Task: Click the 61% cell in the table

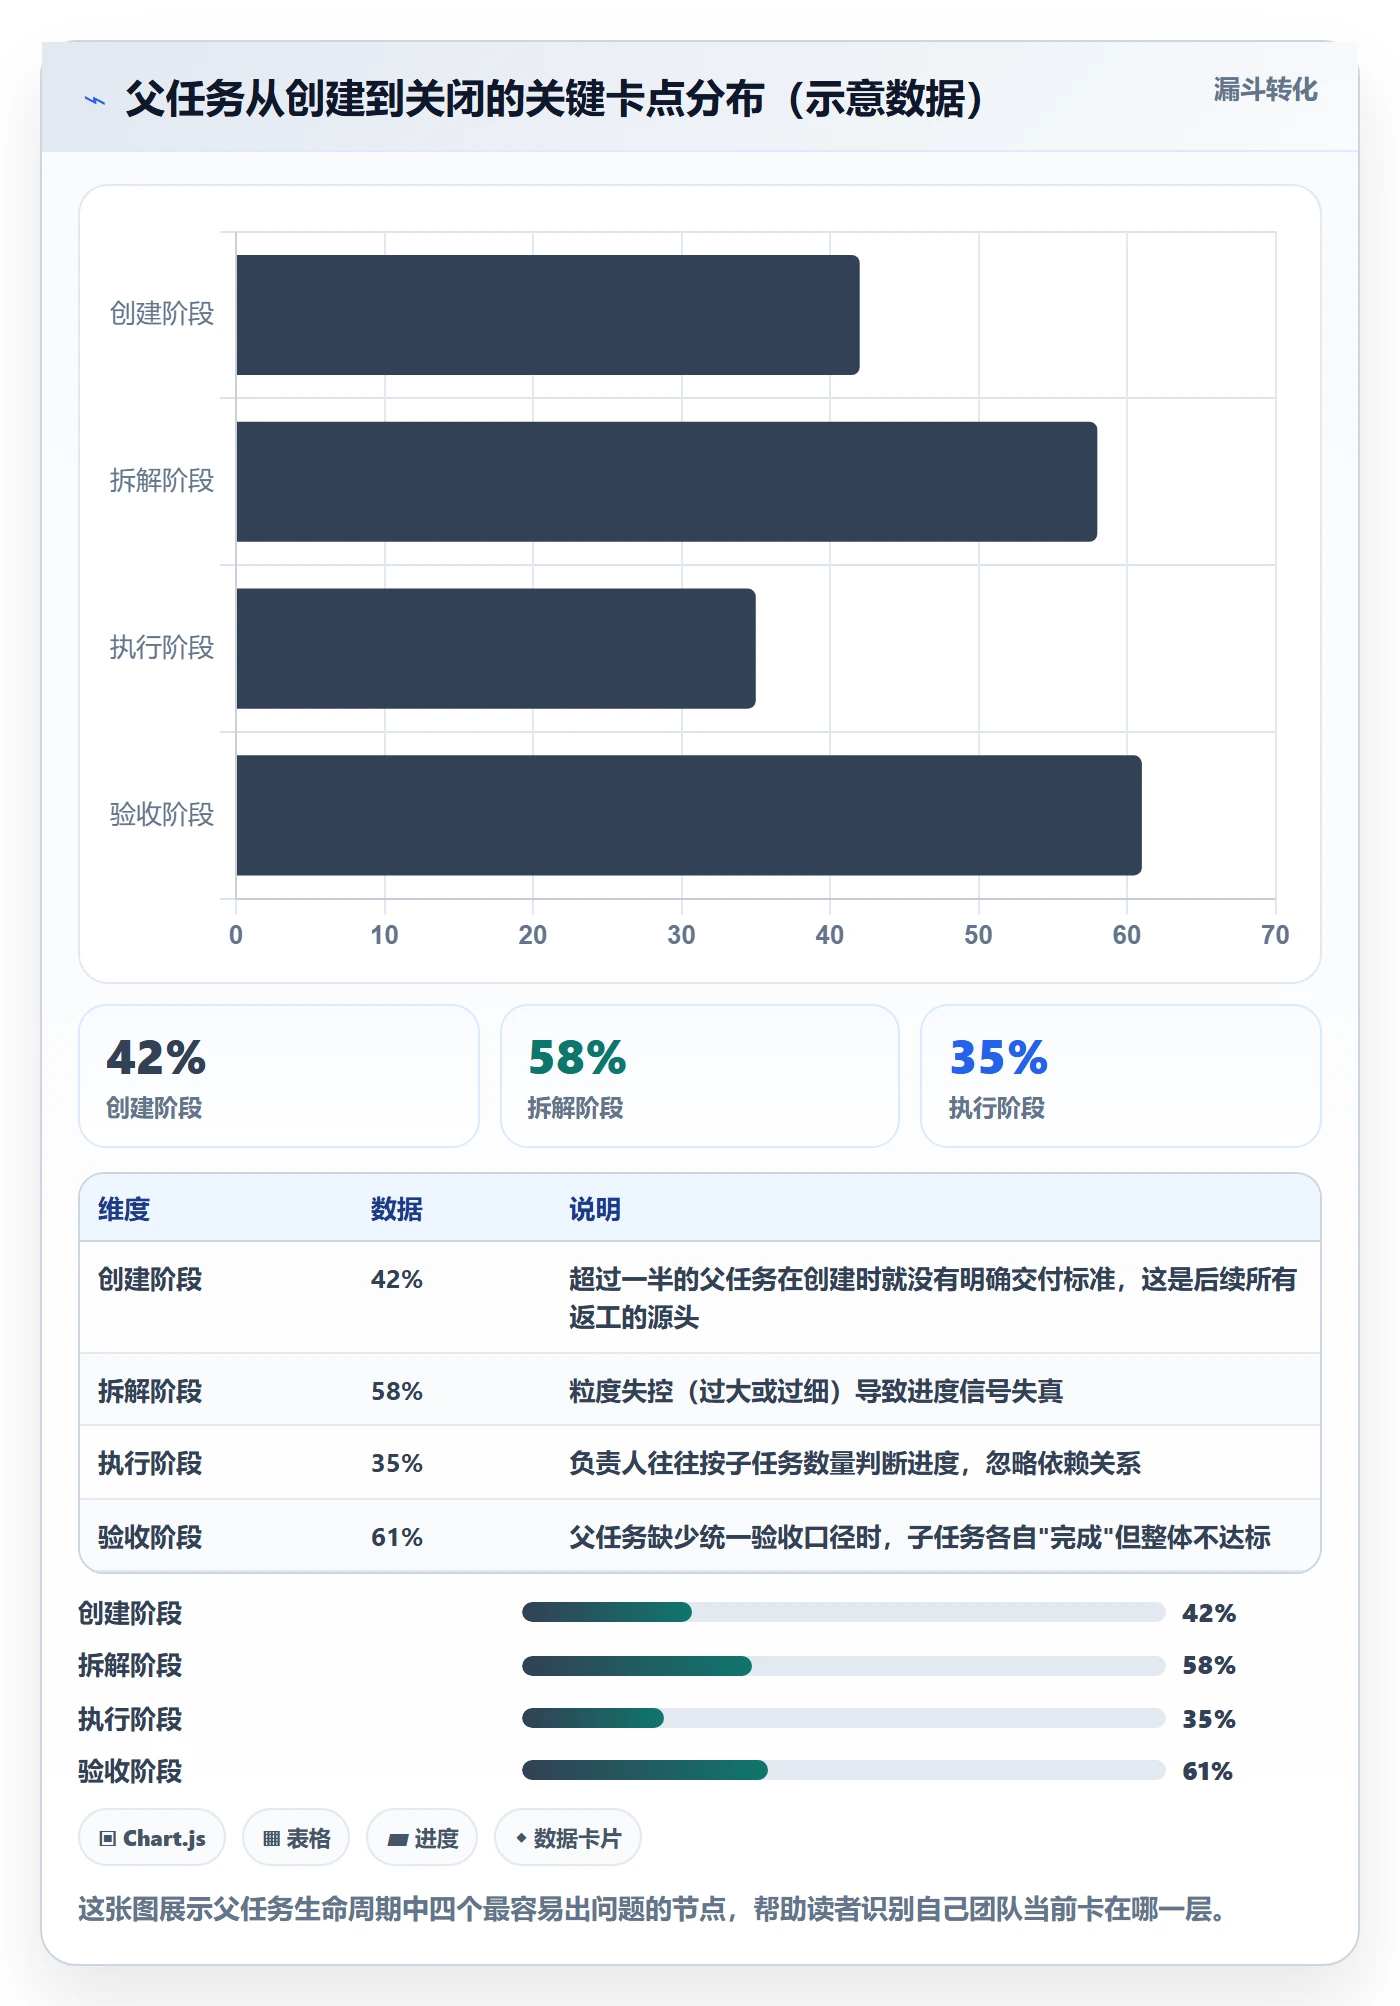Action: tap(397, 1537)
